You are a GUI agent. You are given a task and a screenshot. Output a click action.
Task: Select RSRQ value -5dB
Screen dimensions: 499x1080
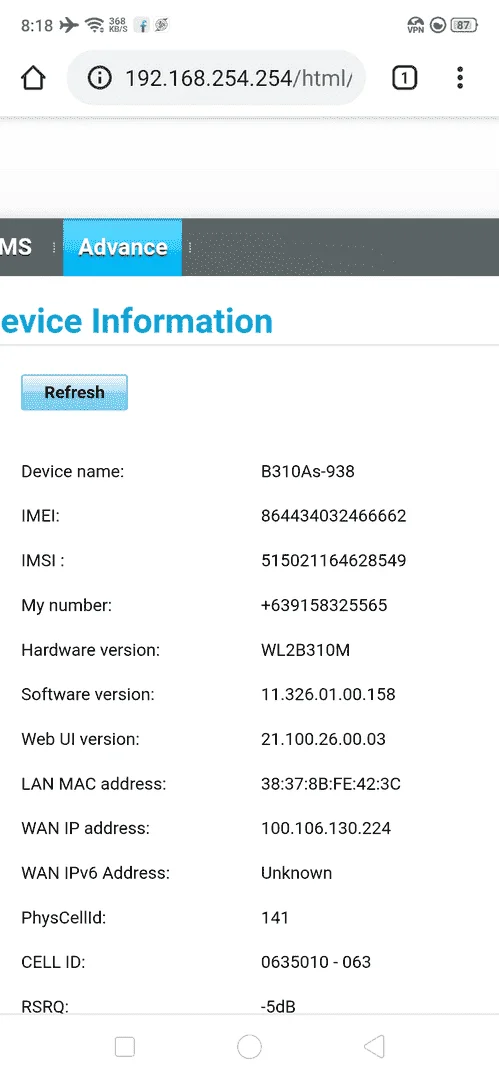click(278, 1006)
